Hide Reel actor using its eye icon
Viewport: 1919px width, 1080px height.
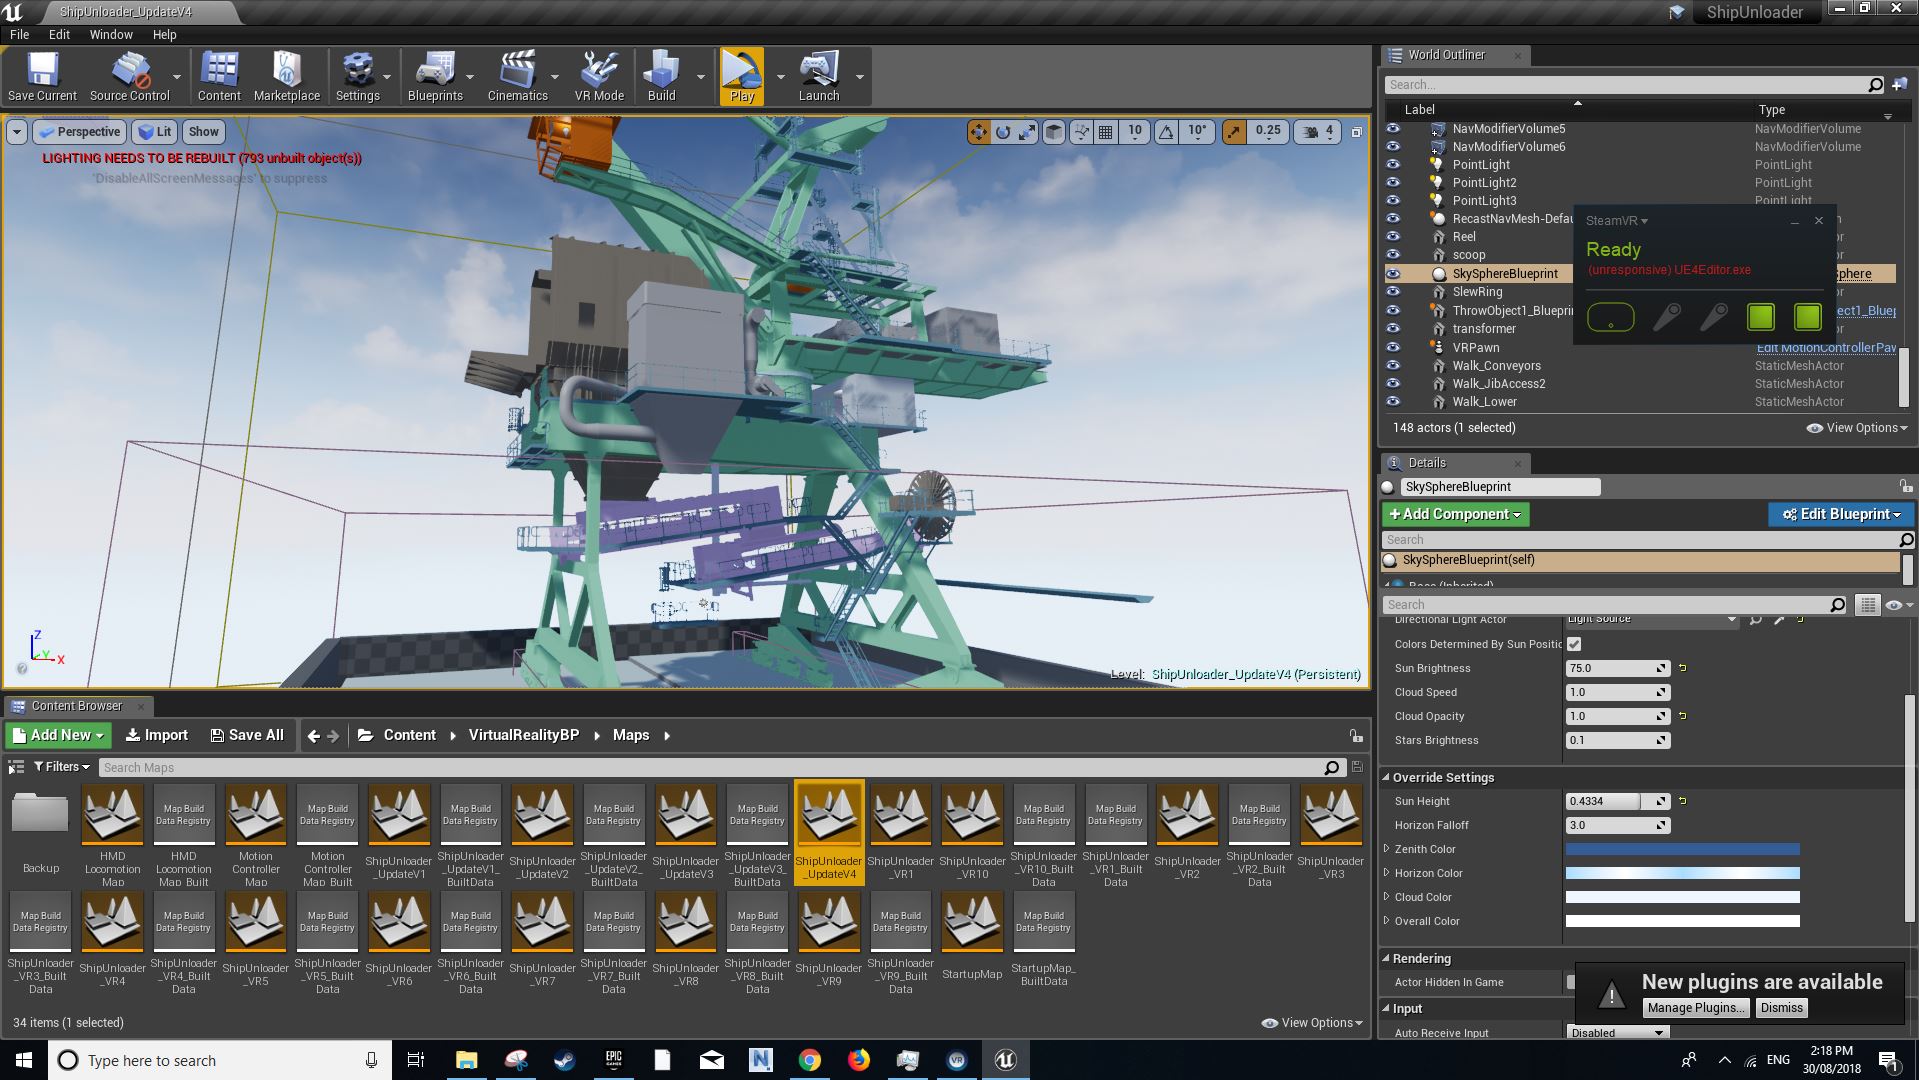(1393, 237)
